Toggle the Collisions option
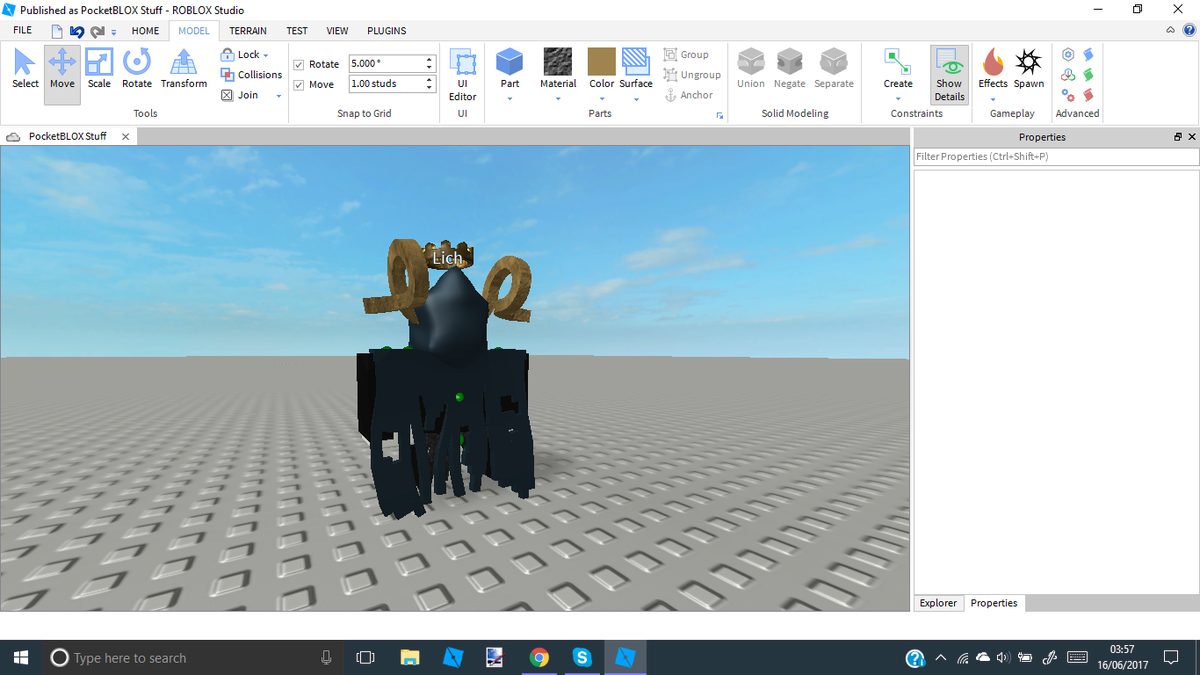This screenshot has height=675, width=1200. pyautogui.click(x=252, y=75)
